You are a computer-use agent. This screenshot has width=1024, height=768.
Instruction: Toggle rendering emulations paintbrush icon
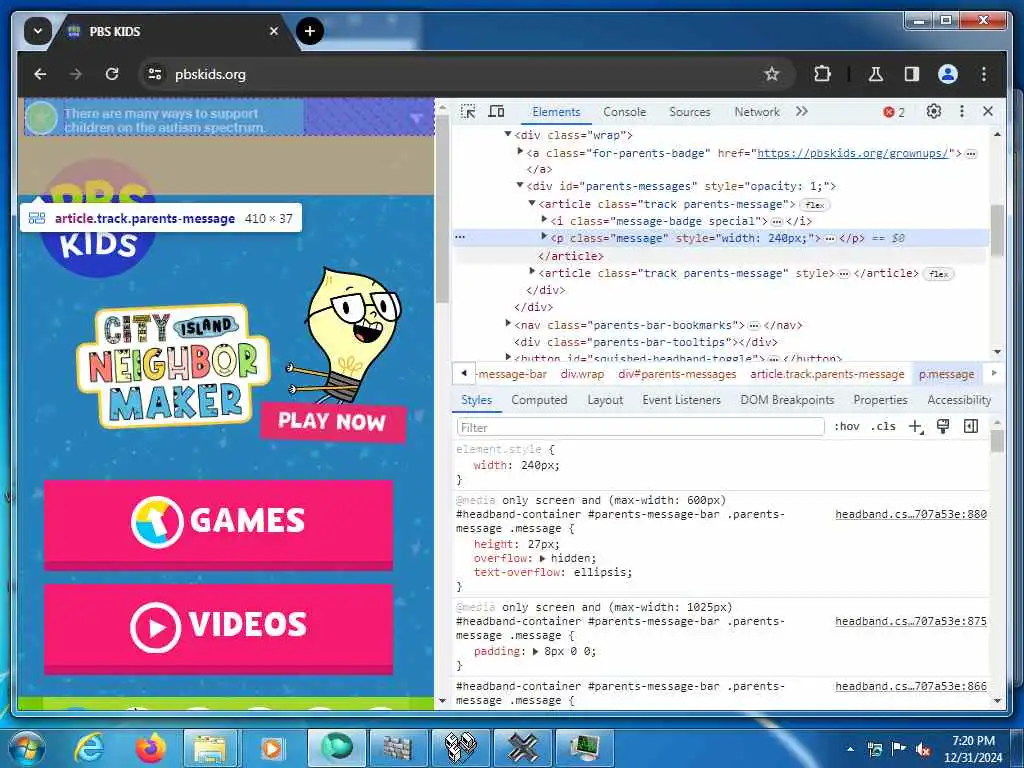(x=943, y=426)
